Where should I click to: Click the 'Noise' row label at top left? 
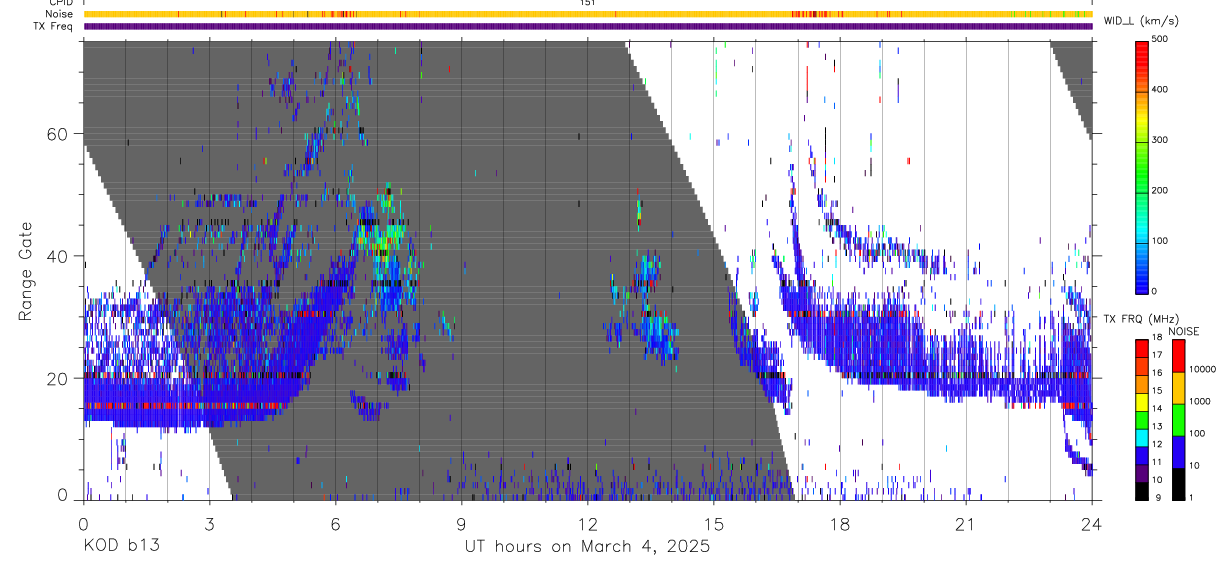click(60, 14)
